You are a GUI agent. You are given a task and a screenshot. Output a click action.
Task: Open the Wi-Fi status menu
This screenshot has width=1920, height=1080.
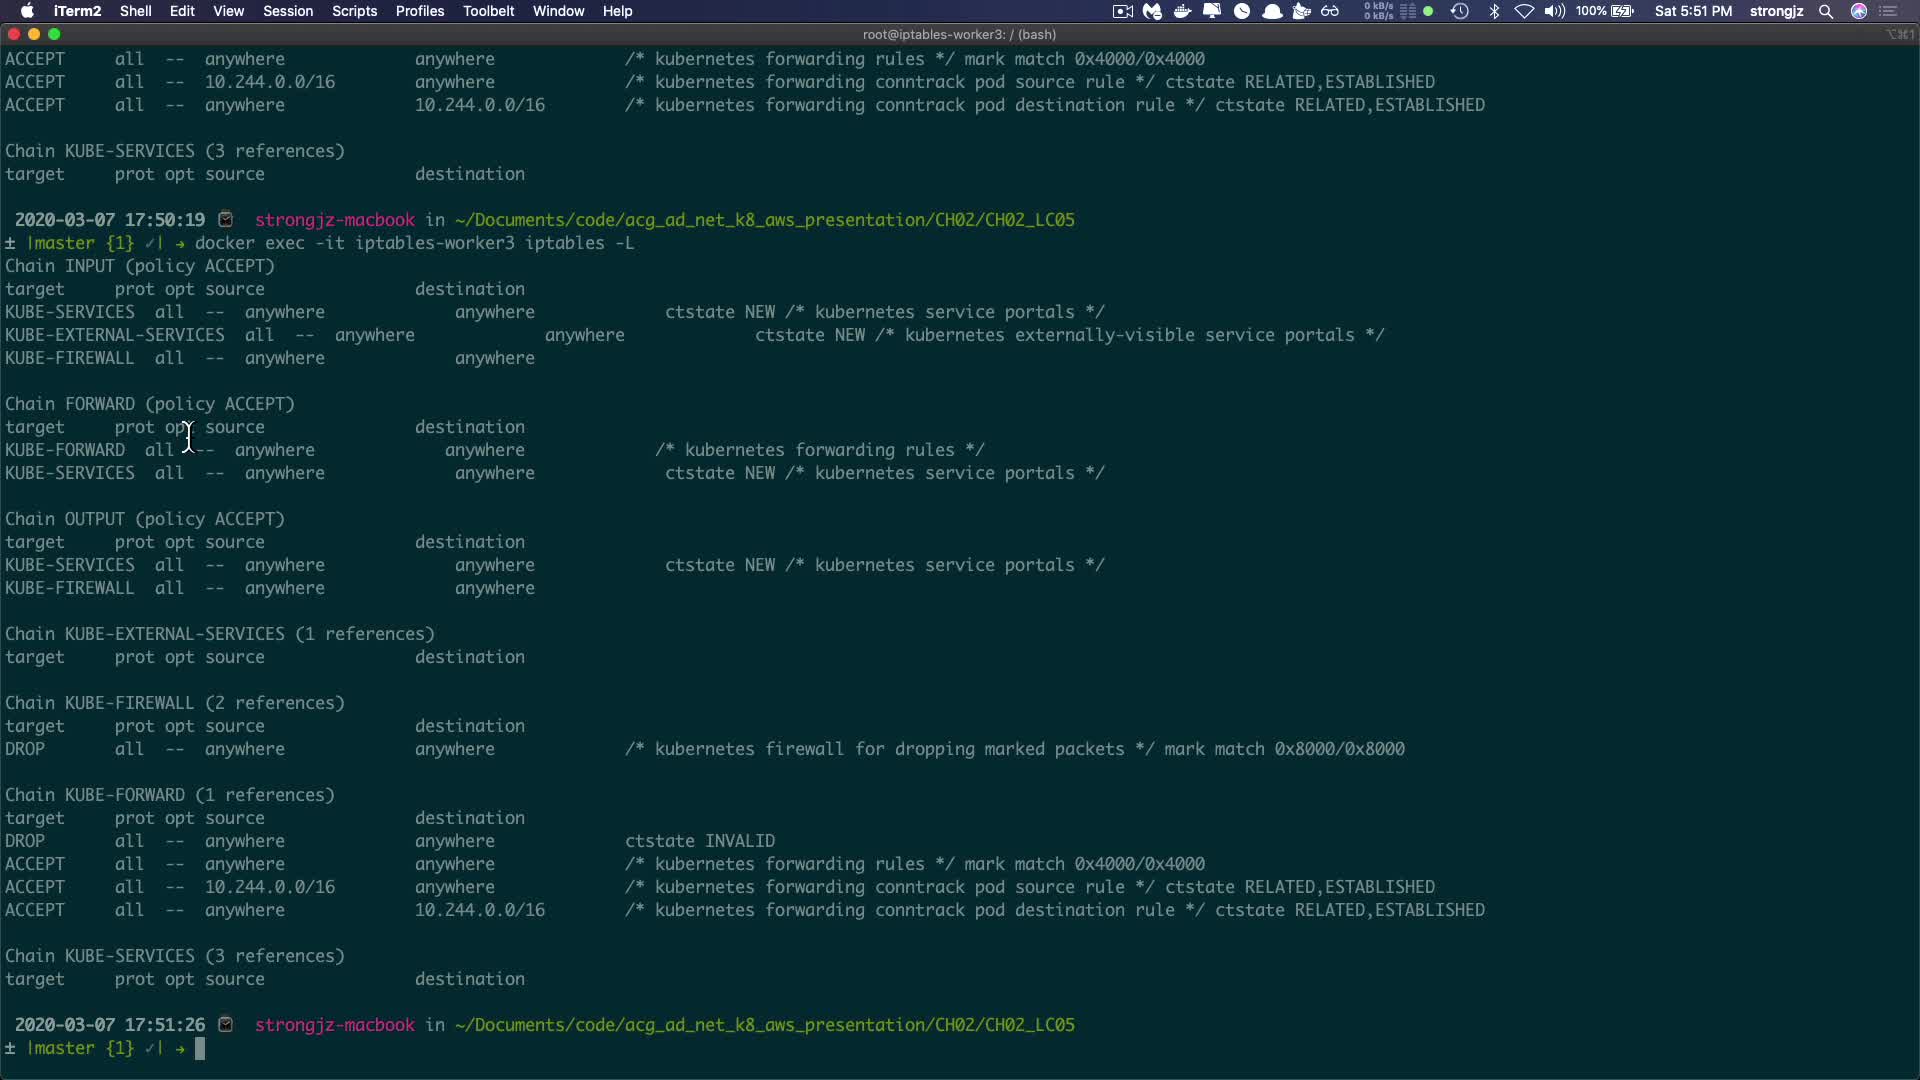[1524, 11]
